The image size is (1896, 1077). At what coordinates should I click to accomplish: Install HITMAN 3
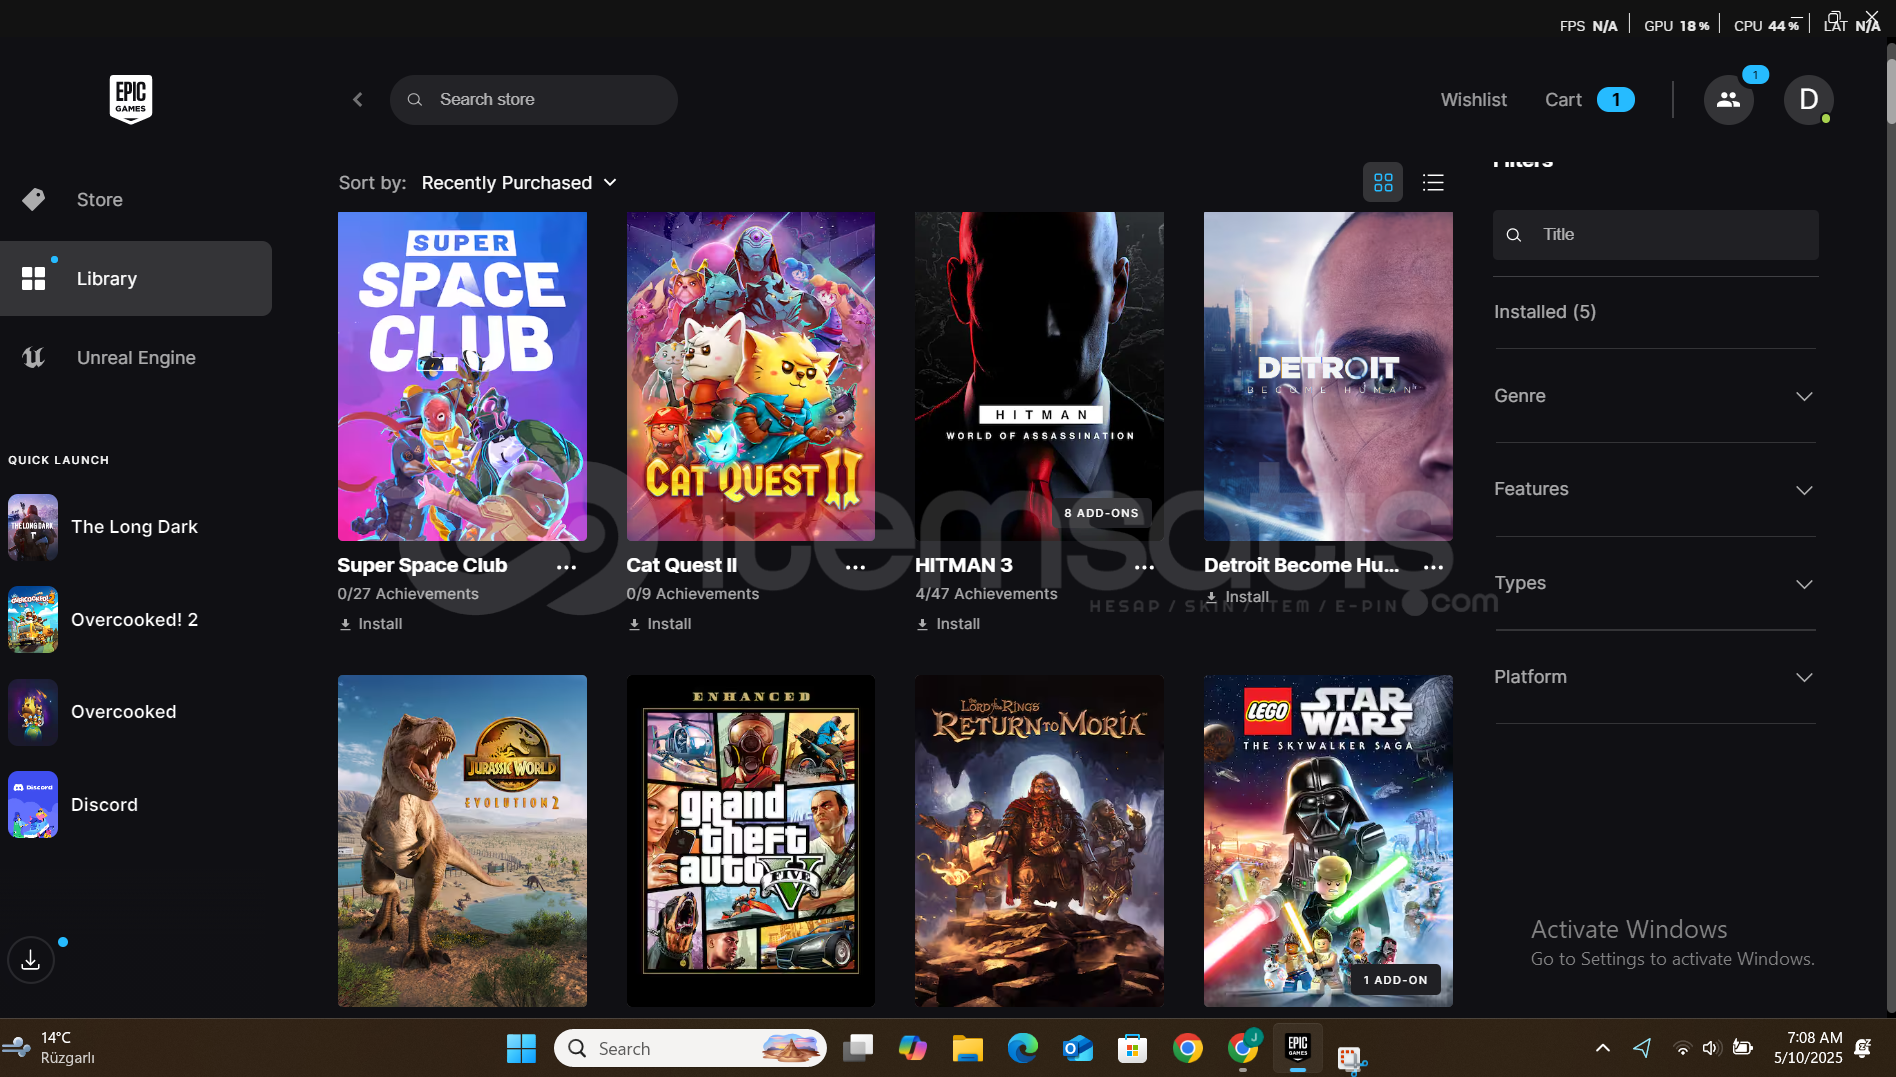[x=948, y=624]
